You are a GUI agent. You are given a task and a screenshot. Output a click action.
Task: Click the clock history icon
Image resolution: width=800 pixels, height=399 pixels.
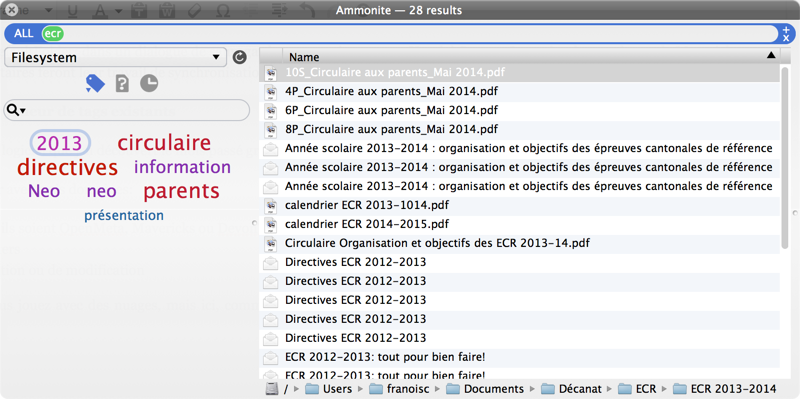point(149,84)
